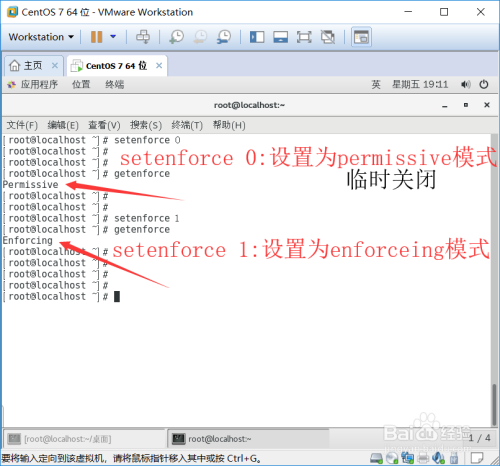This screenshot has width=500, height=466.
Task: Click the VMware Workstation title bar icon
Action: (12, 12)
